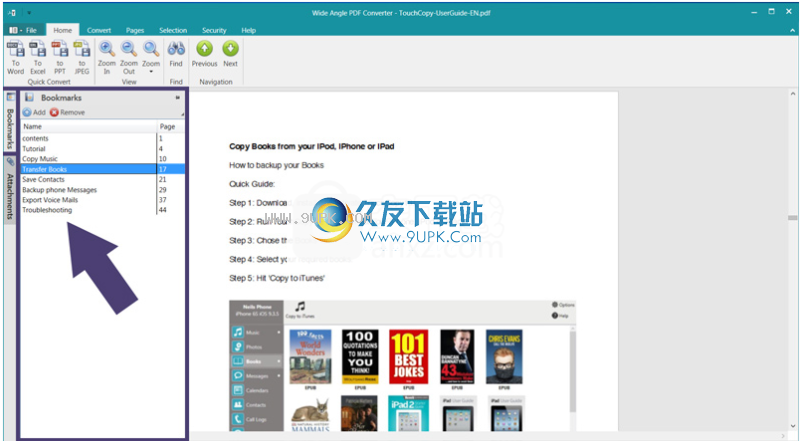Select the 'Copy Music' bookmark
The height and width of the screenshot is (441, 801).
(x=40, y=159)
